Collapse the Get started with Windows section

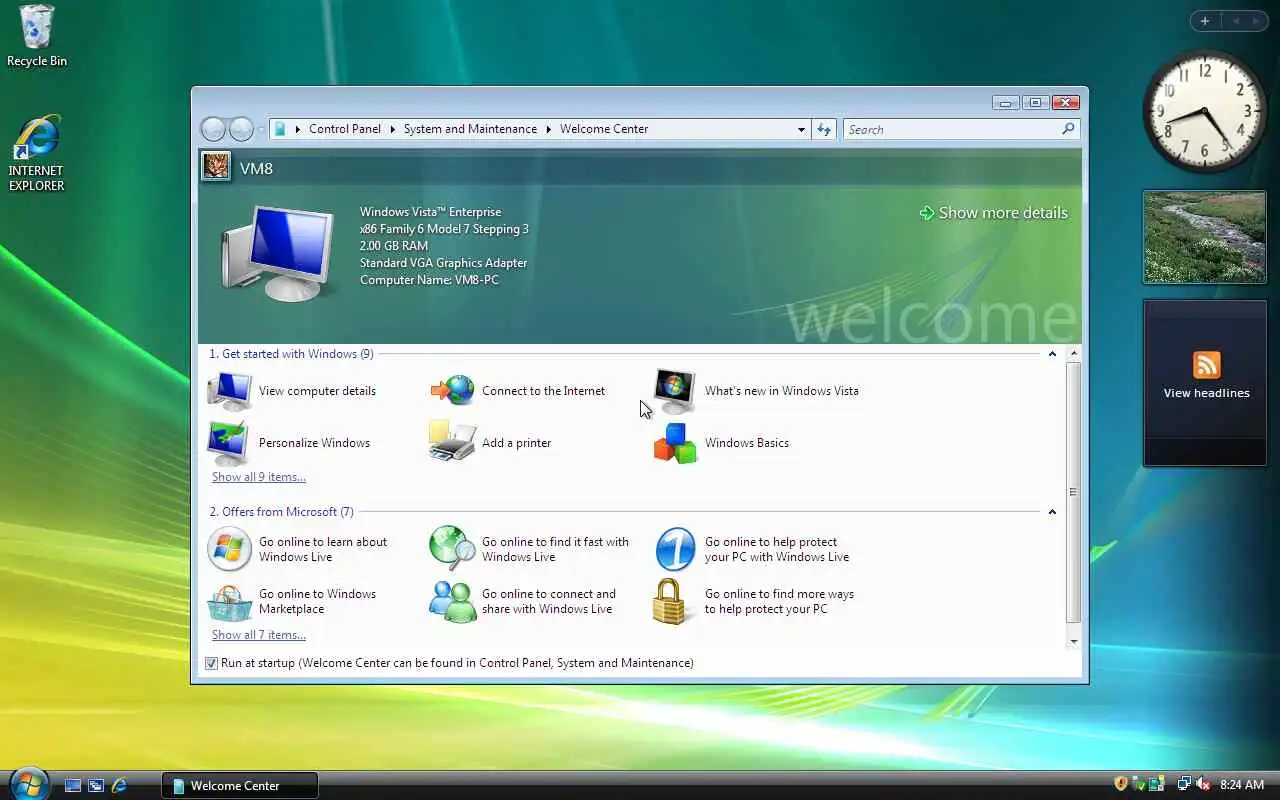pyautogui.click(x=1052, y=354)
